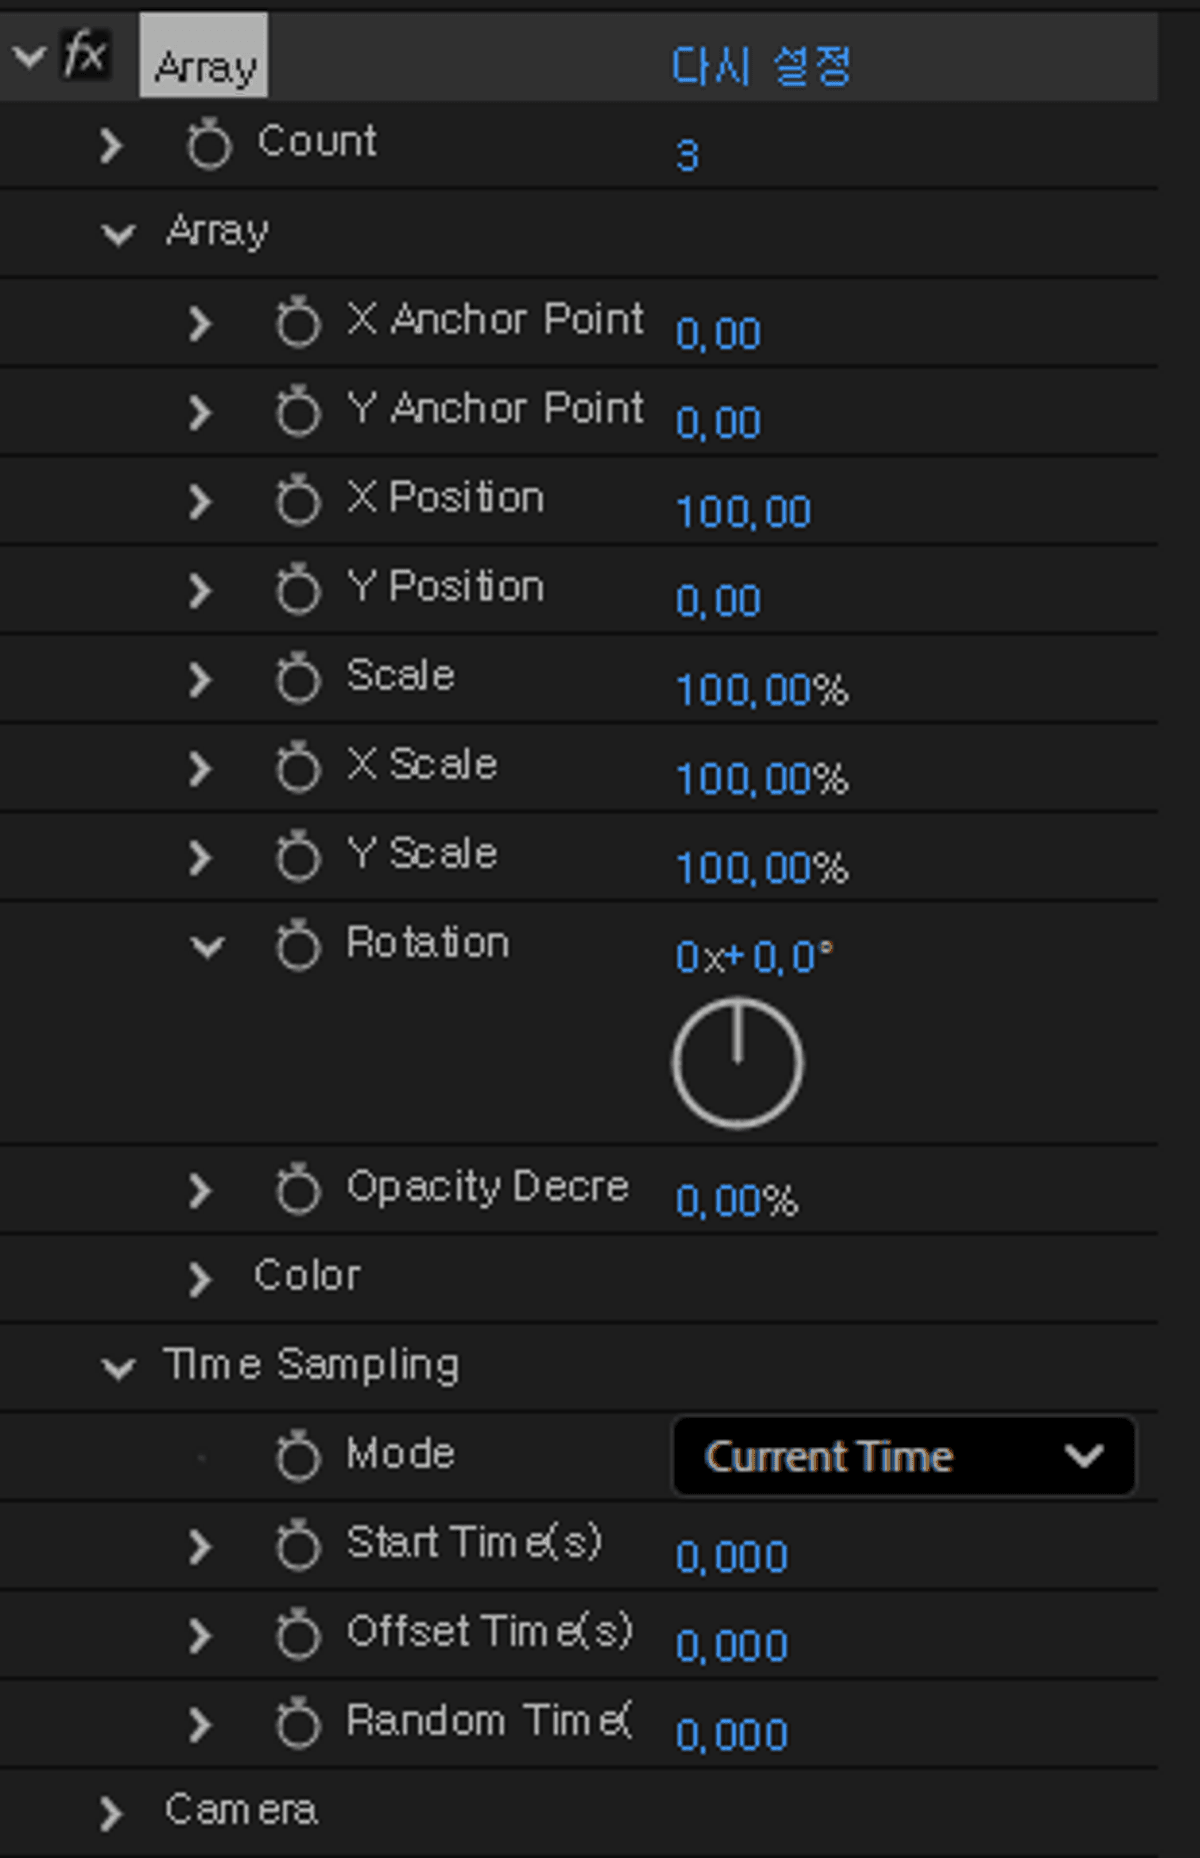Image resolution: width=1200 pixels, height=1858 pixels.
Task: Expand the Color property group
Action: tap(200, 1278)
